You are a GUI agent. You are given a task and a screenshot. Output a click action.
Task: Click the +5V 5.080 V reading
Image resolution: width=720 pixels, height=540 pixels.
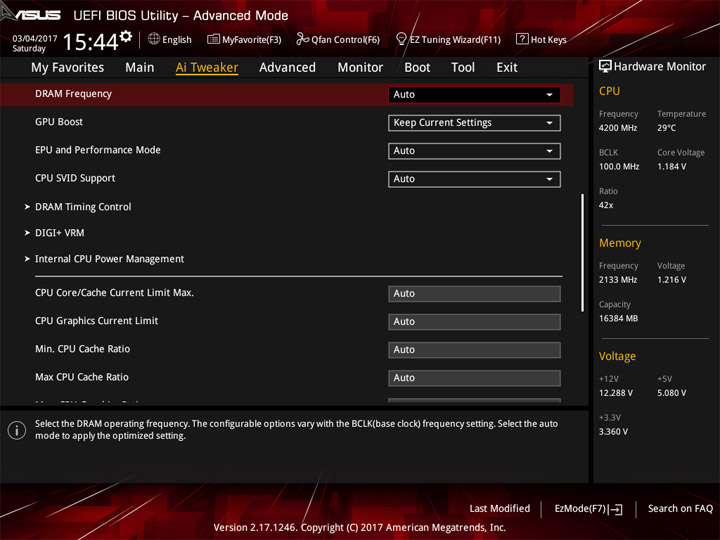pos(671,393)
